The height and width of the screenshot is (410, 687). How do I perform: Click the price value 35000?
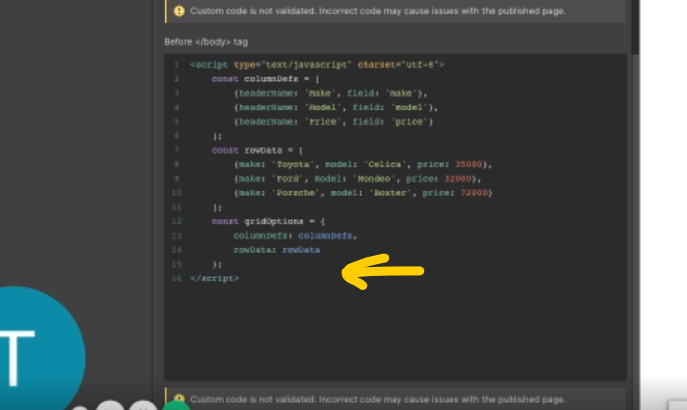468,164
